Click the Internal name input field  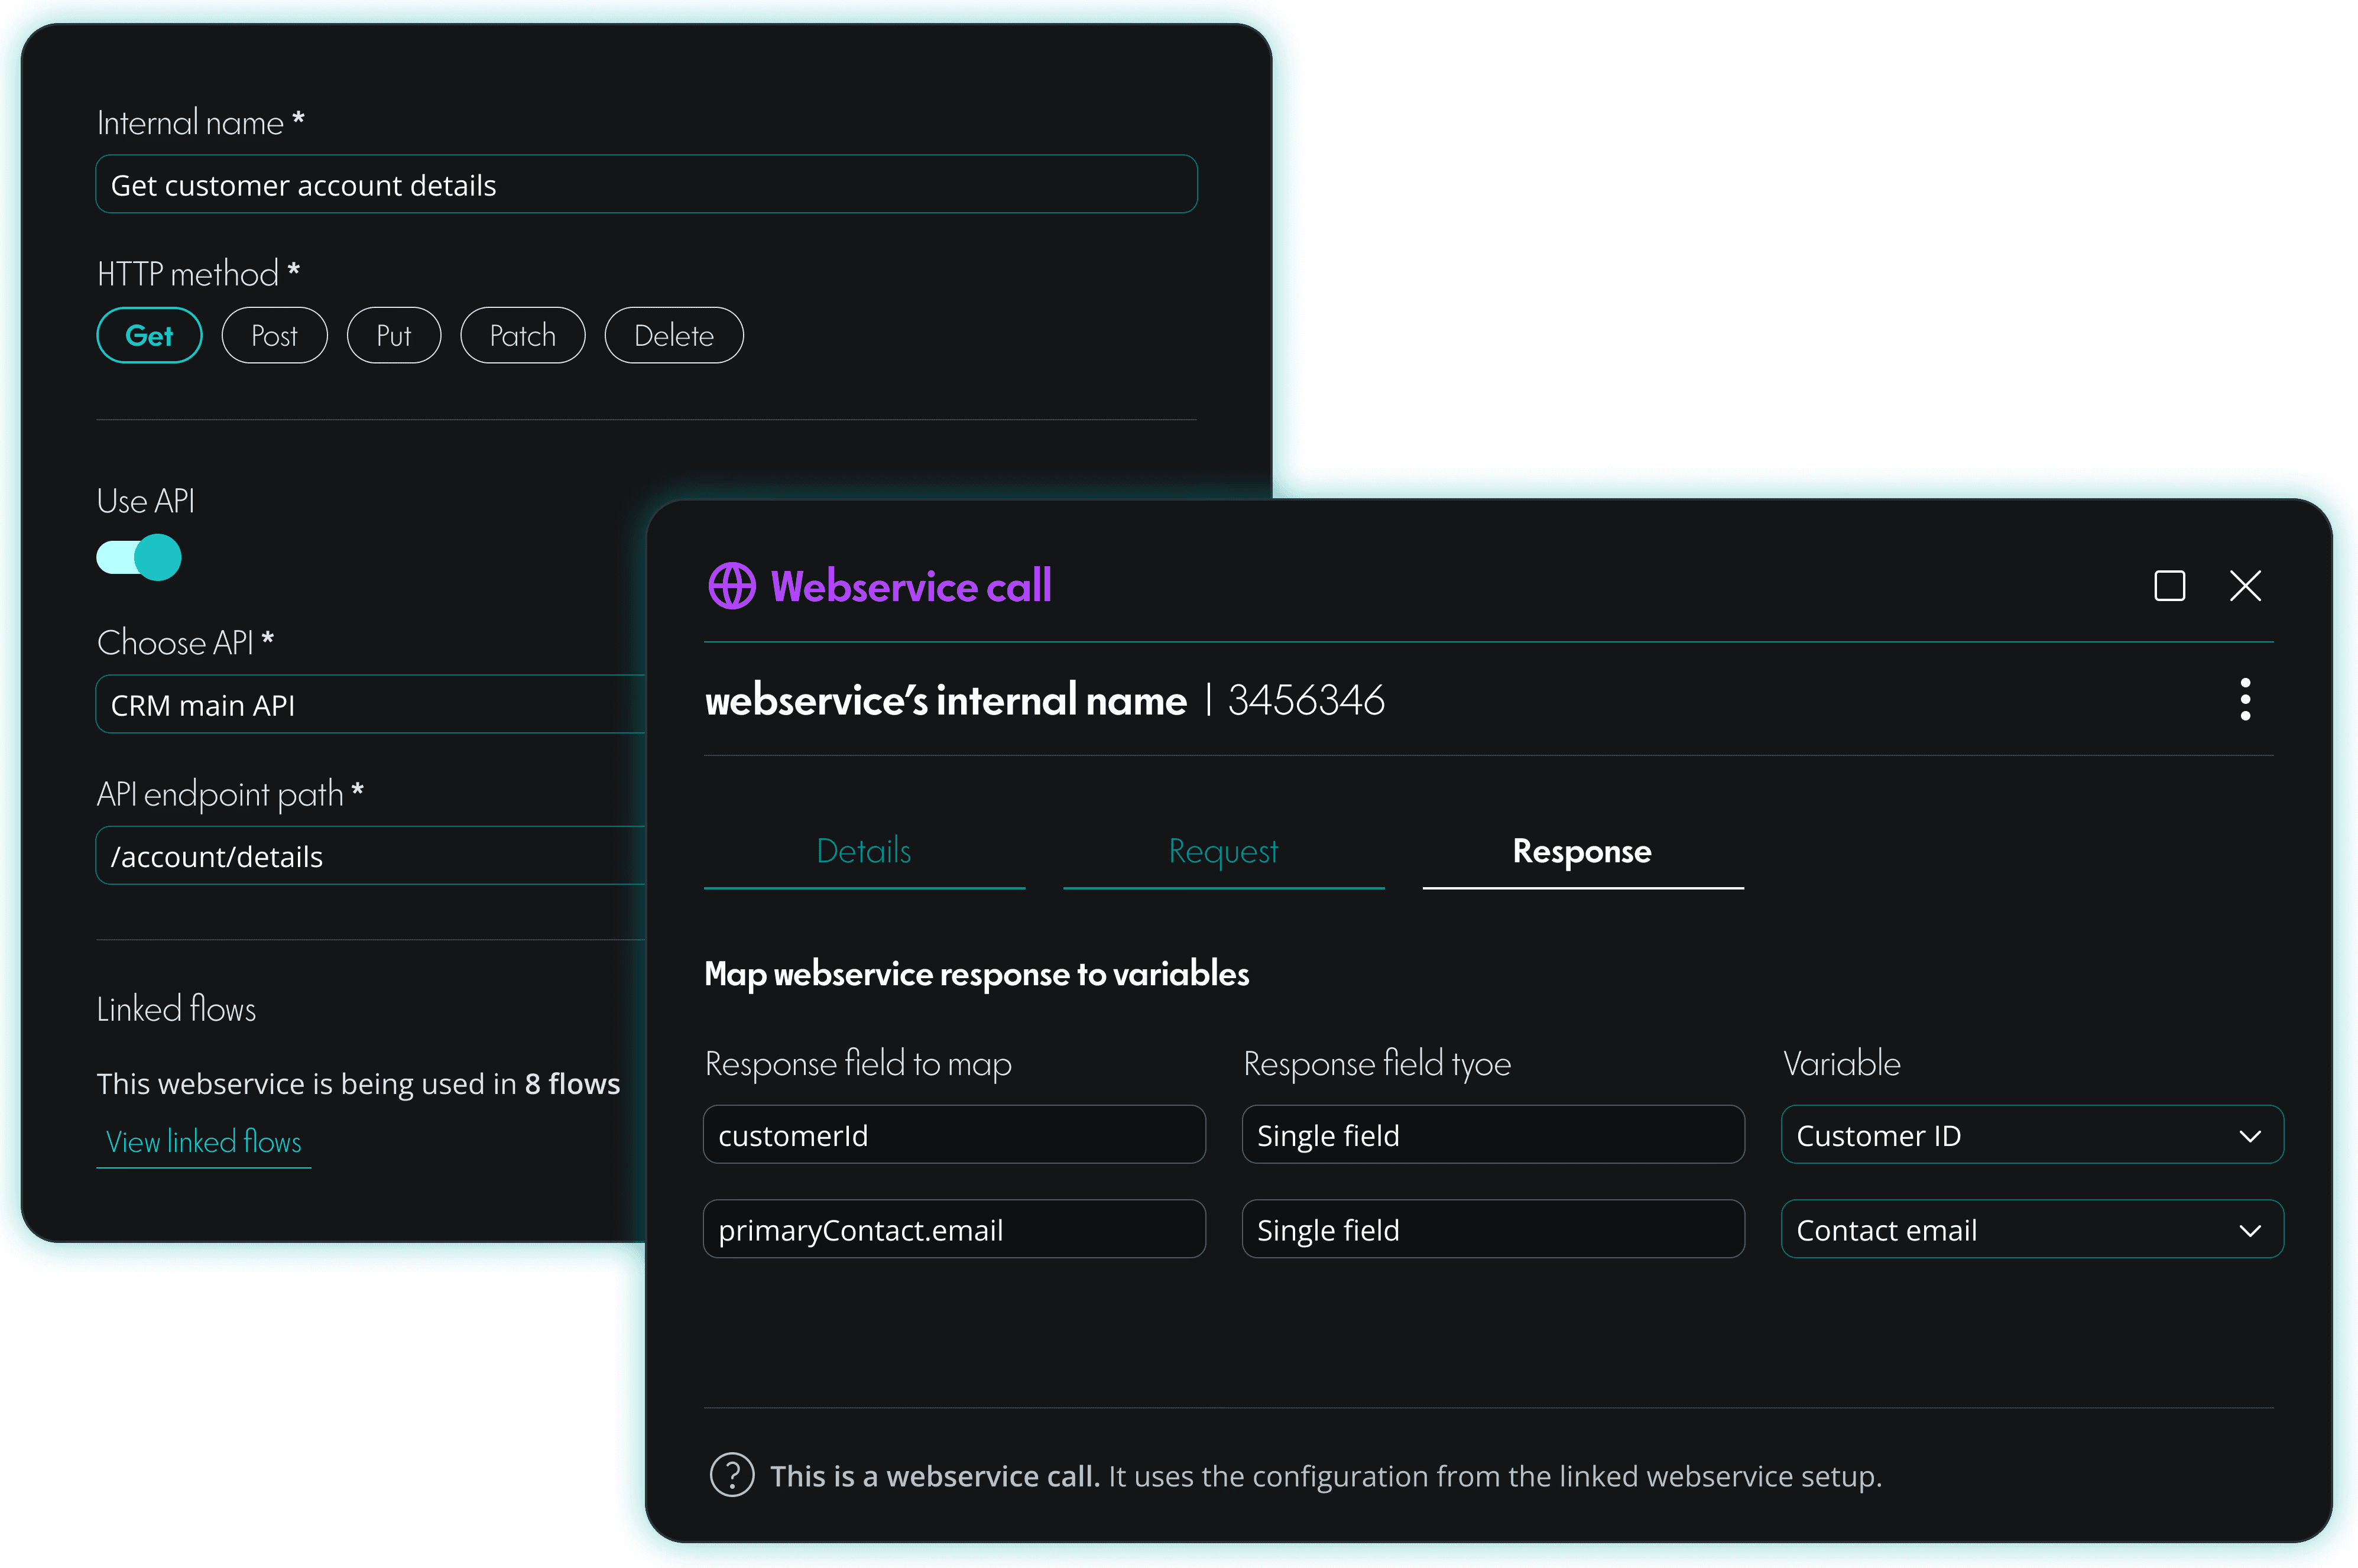pyautogui.click(x=646, y=184)
